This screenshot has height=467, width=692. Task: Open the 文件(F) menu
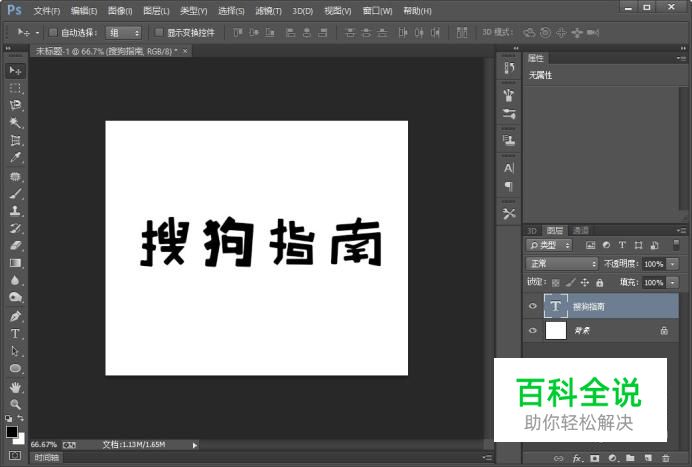47,11
